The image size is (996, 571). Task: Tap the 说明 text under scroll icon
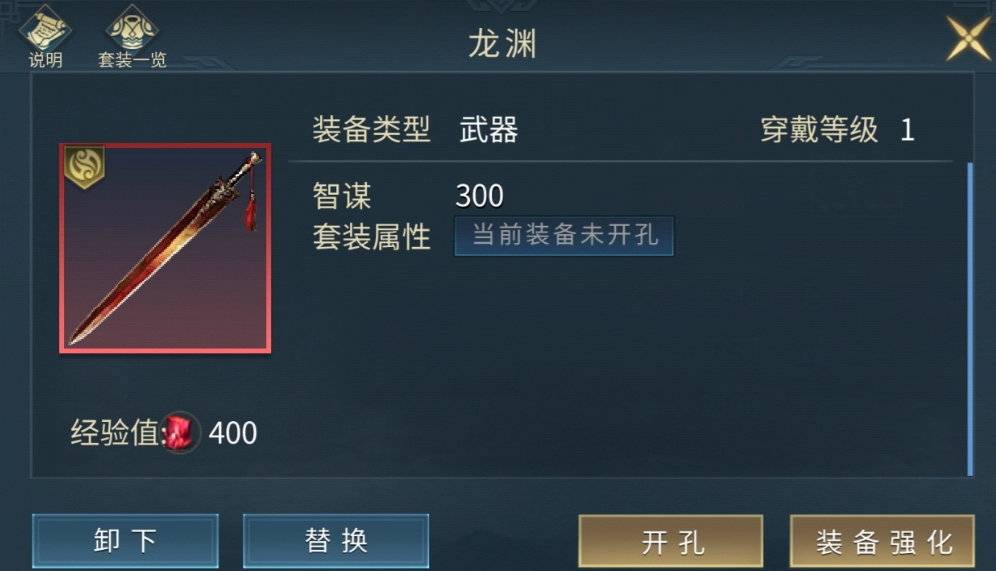point(45,60)
